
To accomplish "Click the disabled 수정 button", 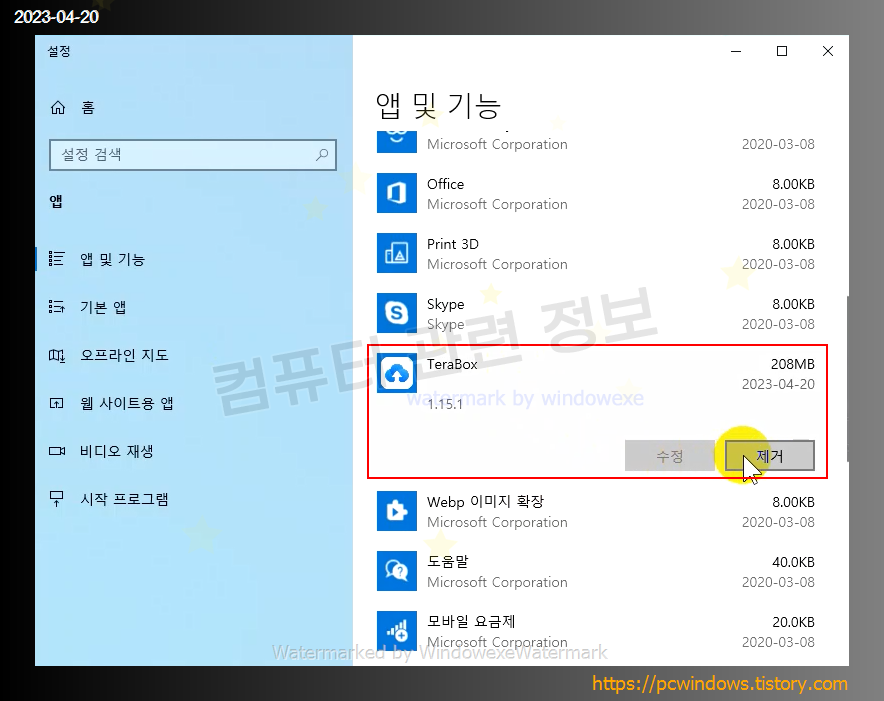I will 670,456.
